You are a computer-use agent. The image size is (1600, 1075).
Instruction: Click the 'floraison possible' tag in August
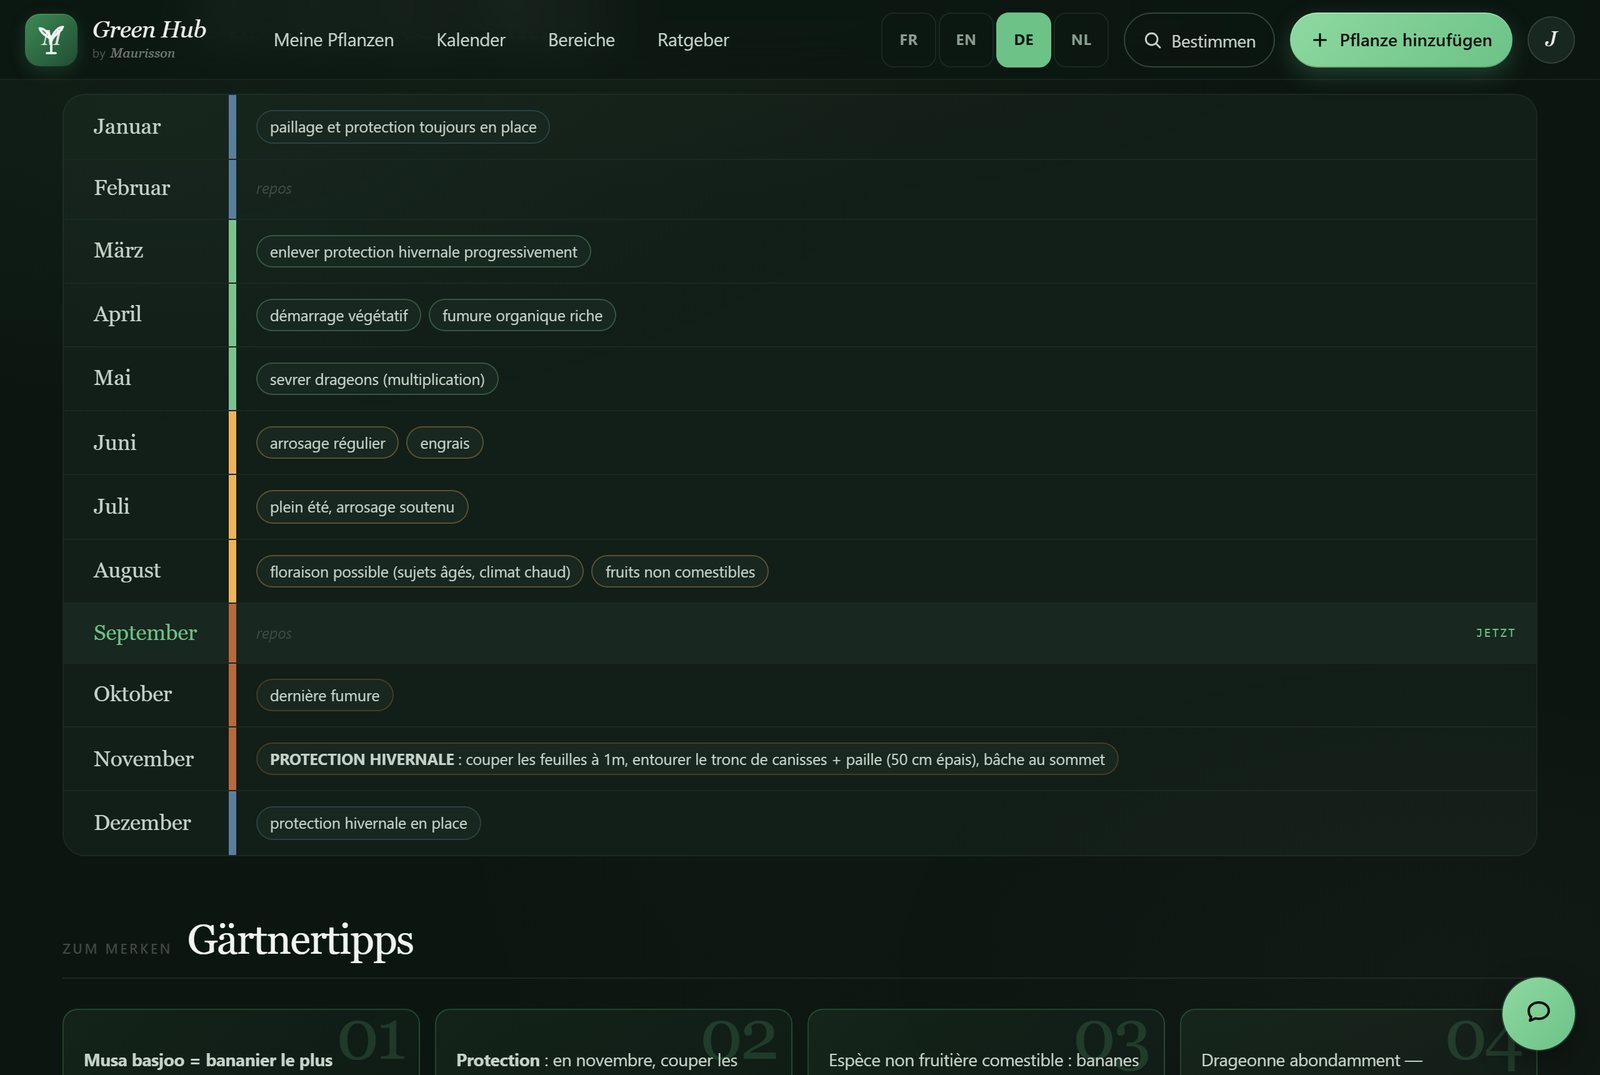(x=420, y=572)
